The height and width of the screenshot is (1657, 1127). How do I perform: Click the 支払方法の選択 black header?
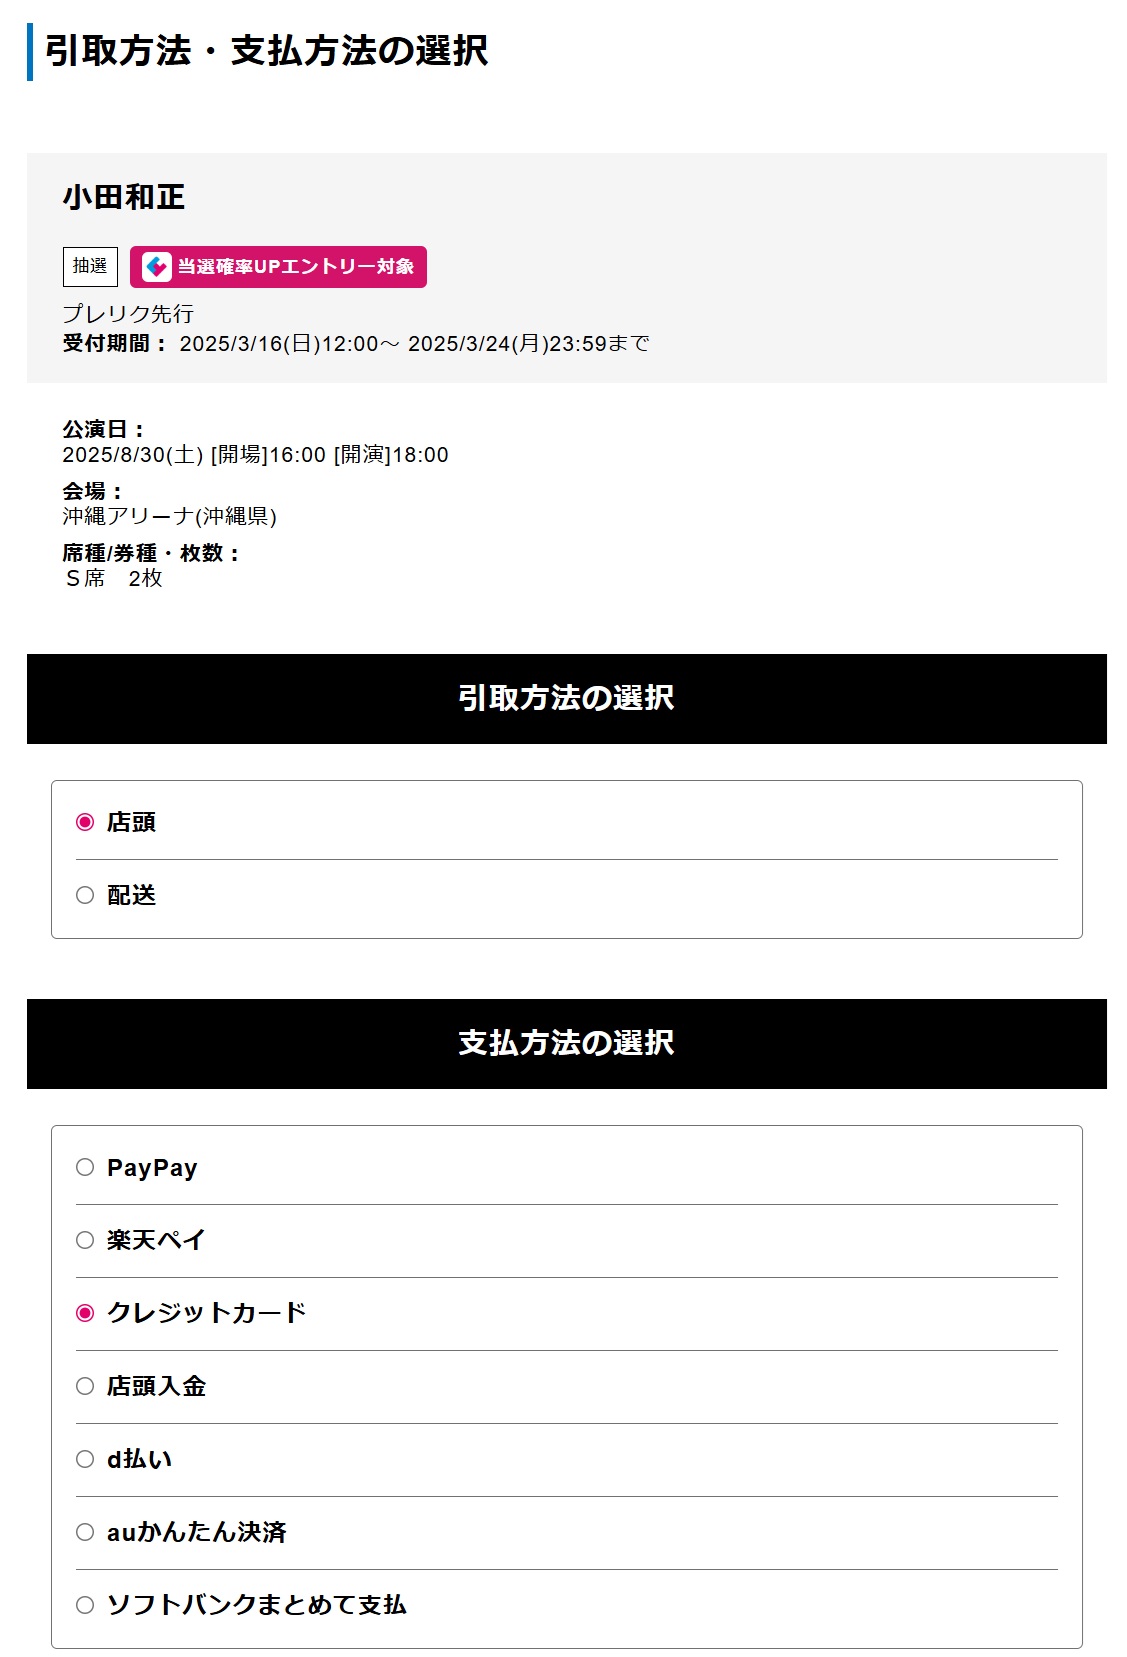pyautogui.click(x=567, y=1044)
